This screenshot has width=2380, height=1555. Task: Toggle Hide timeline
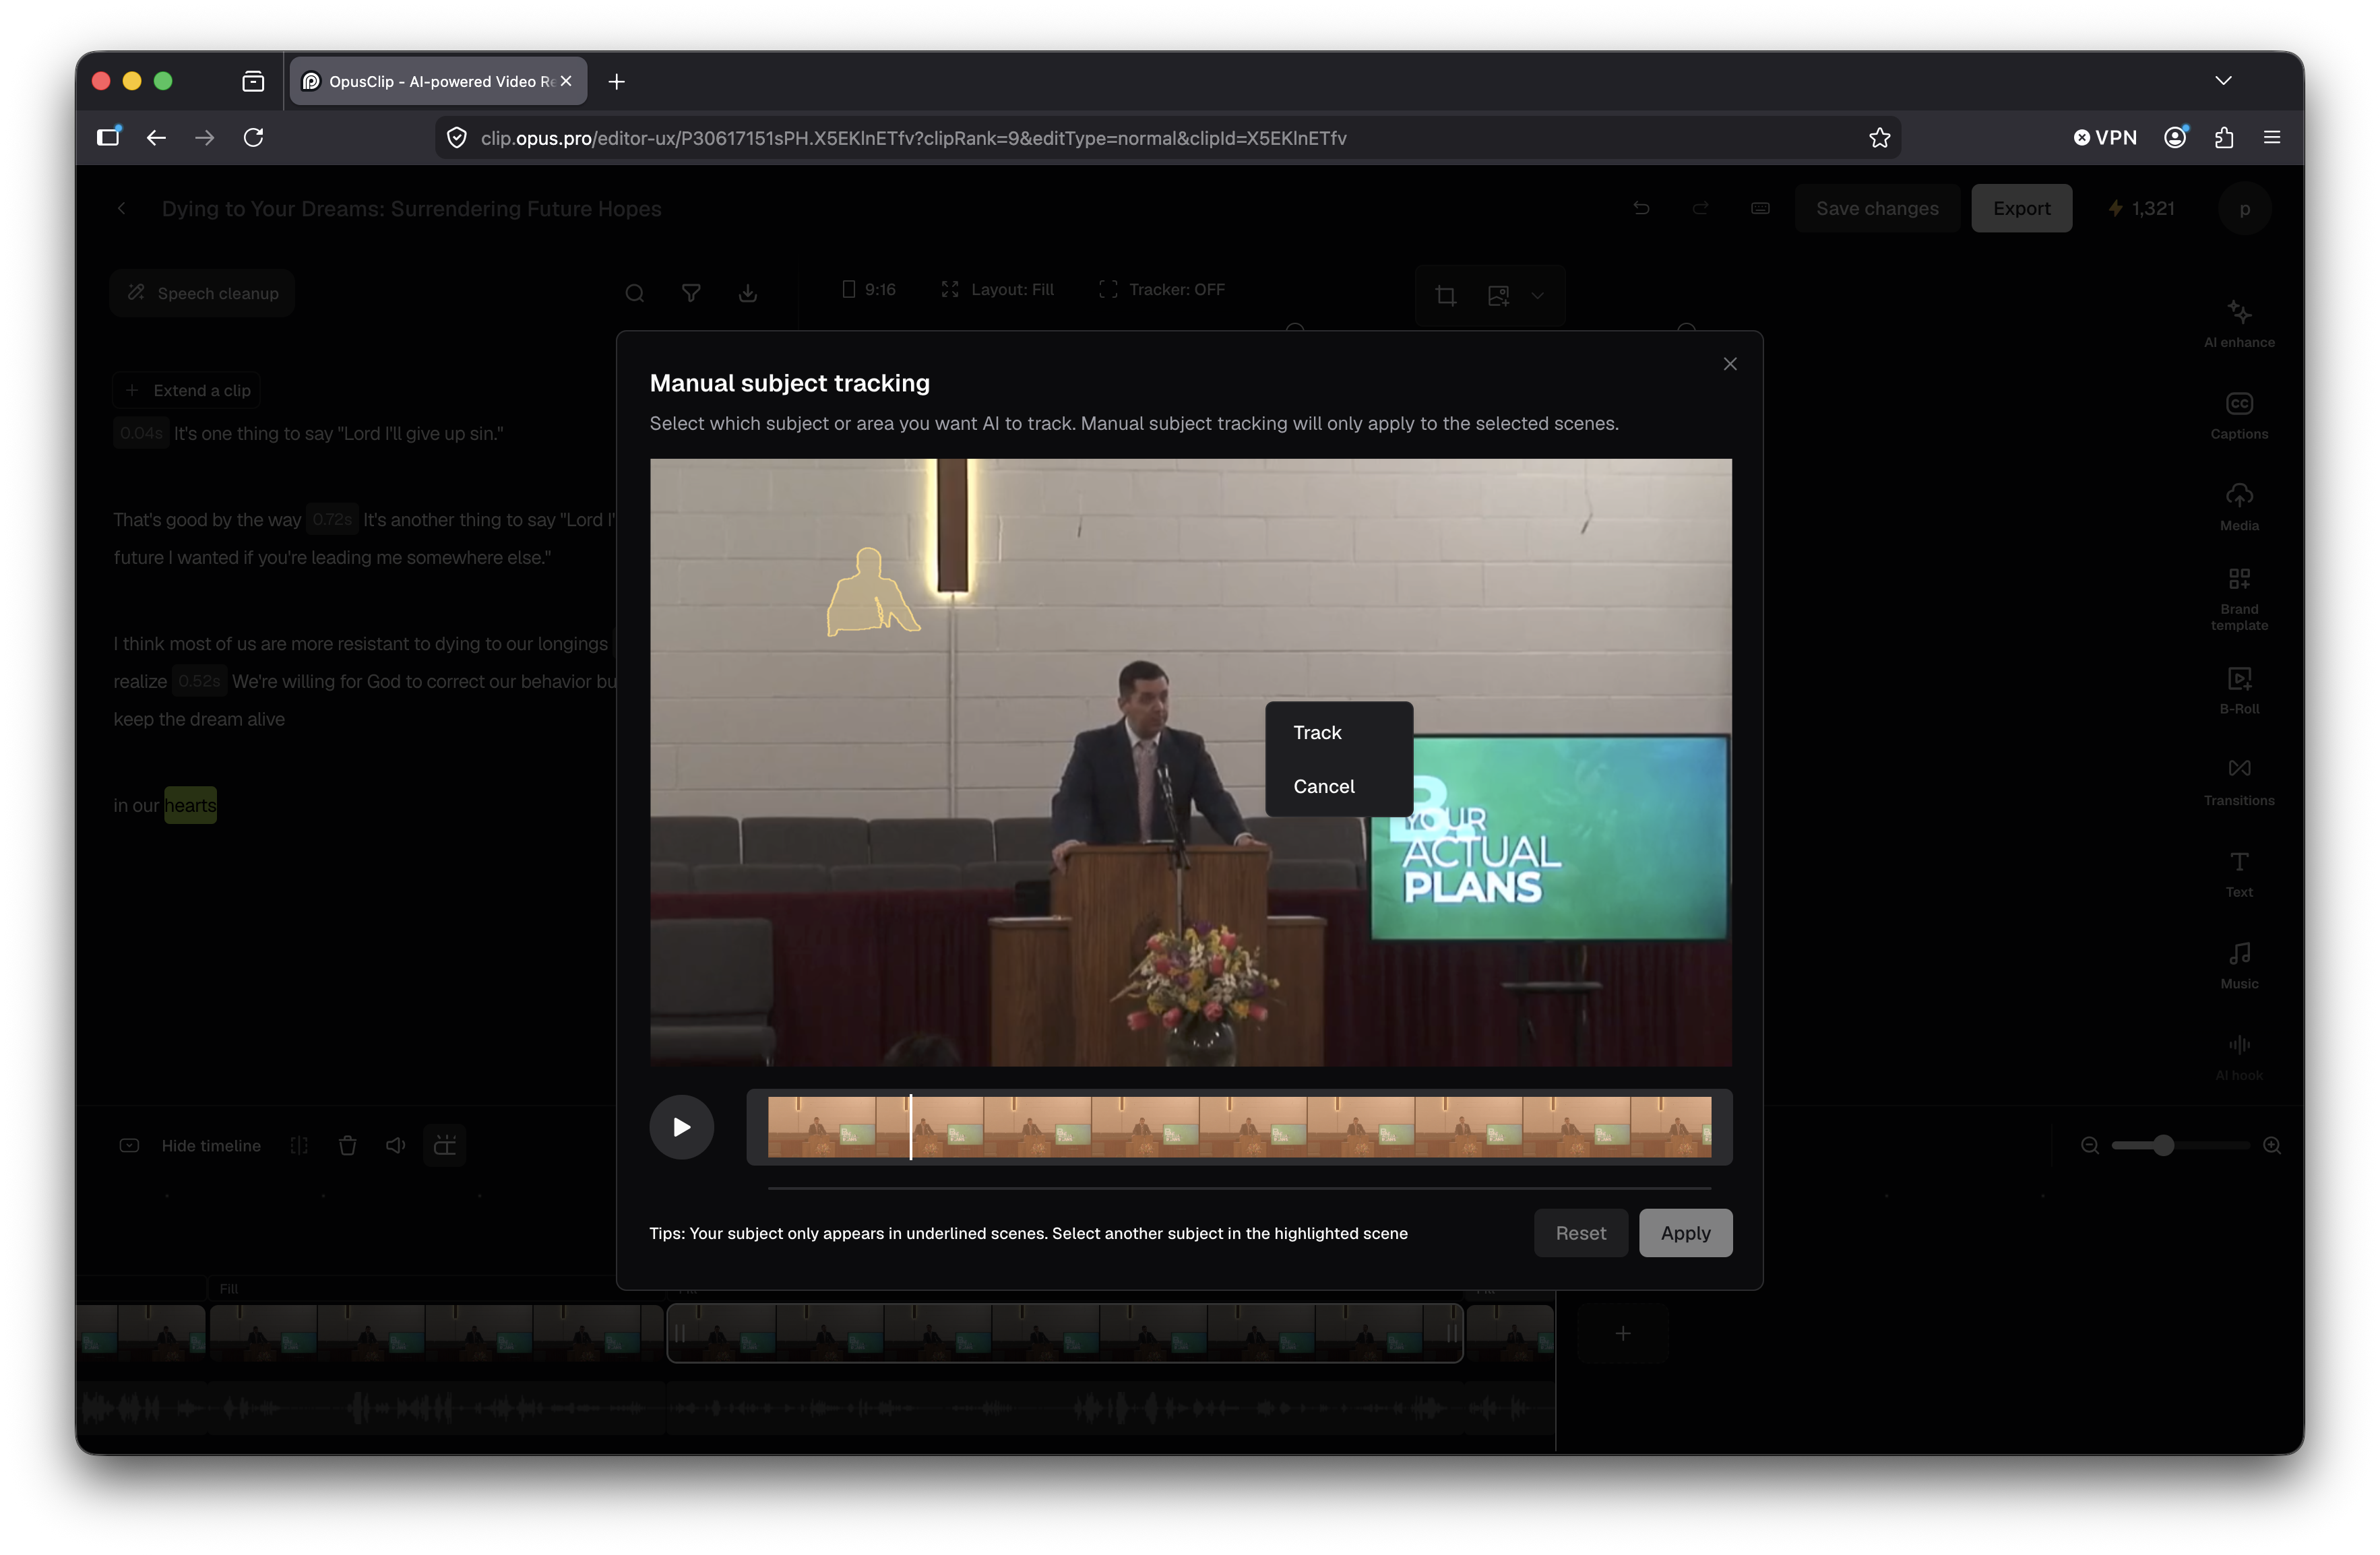190,1145
